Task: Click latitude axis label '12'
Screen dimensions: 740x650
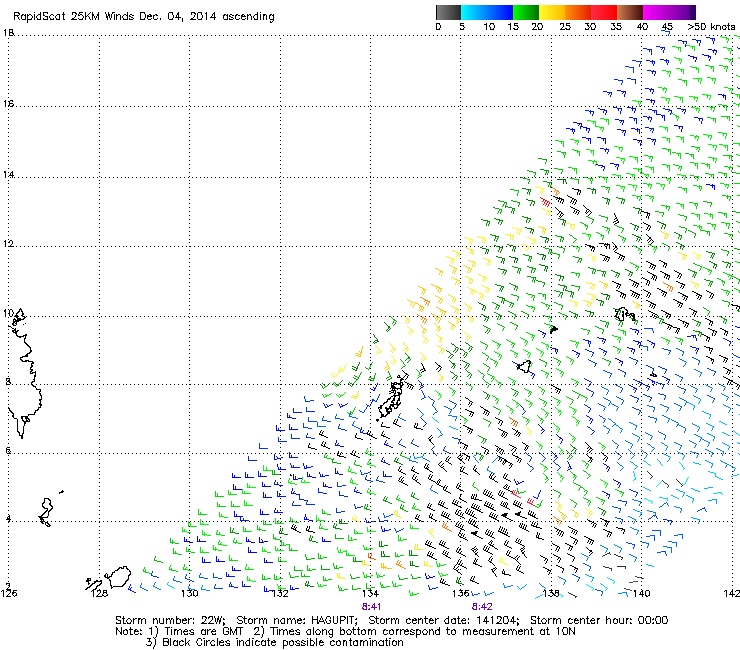Action: pos(9,244)
